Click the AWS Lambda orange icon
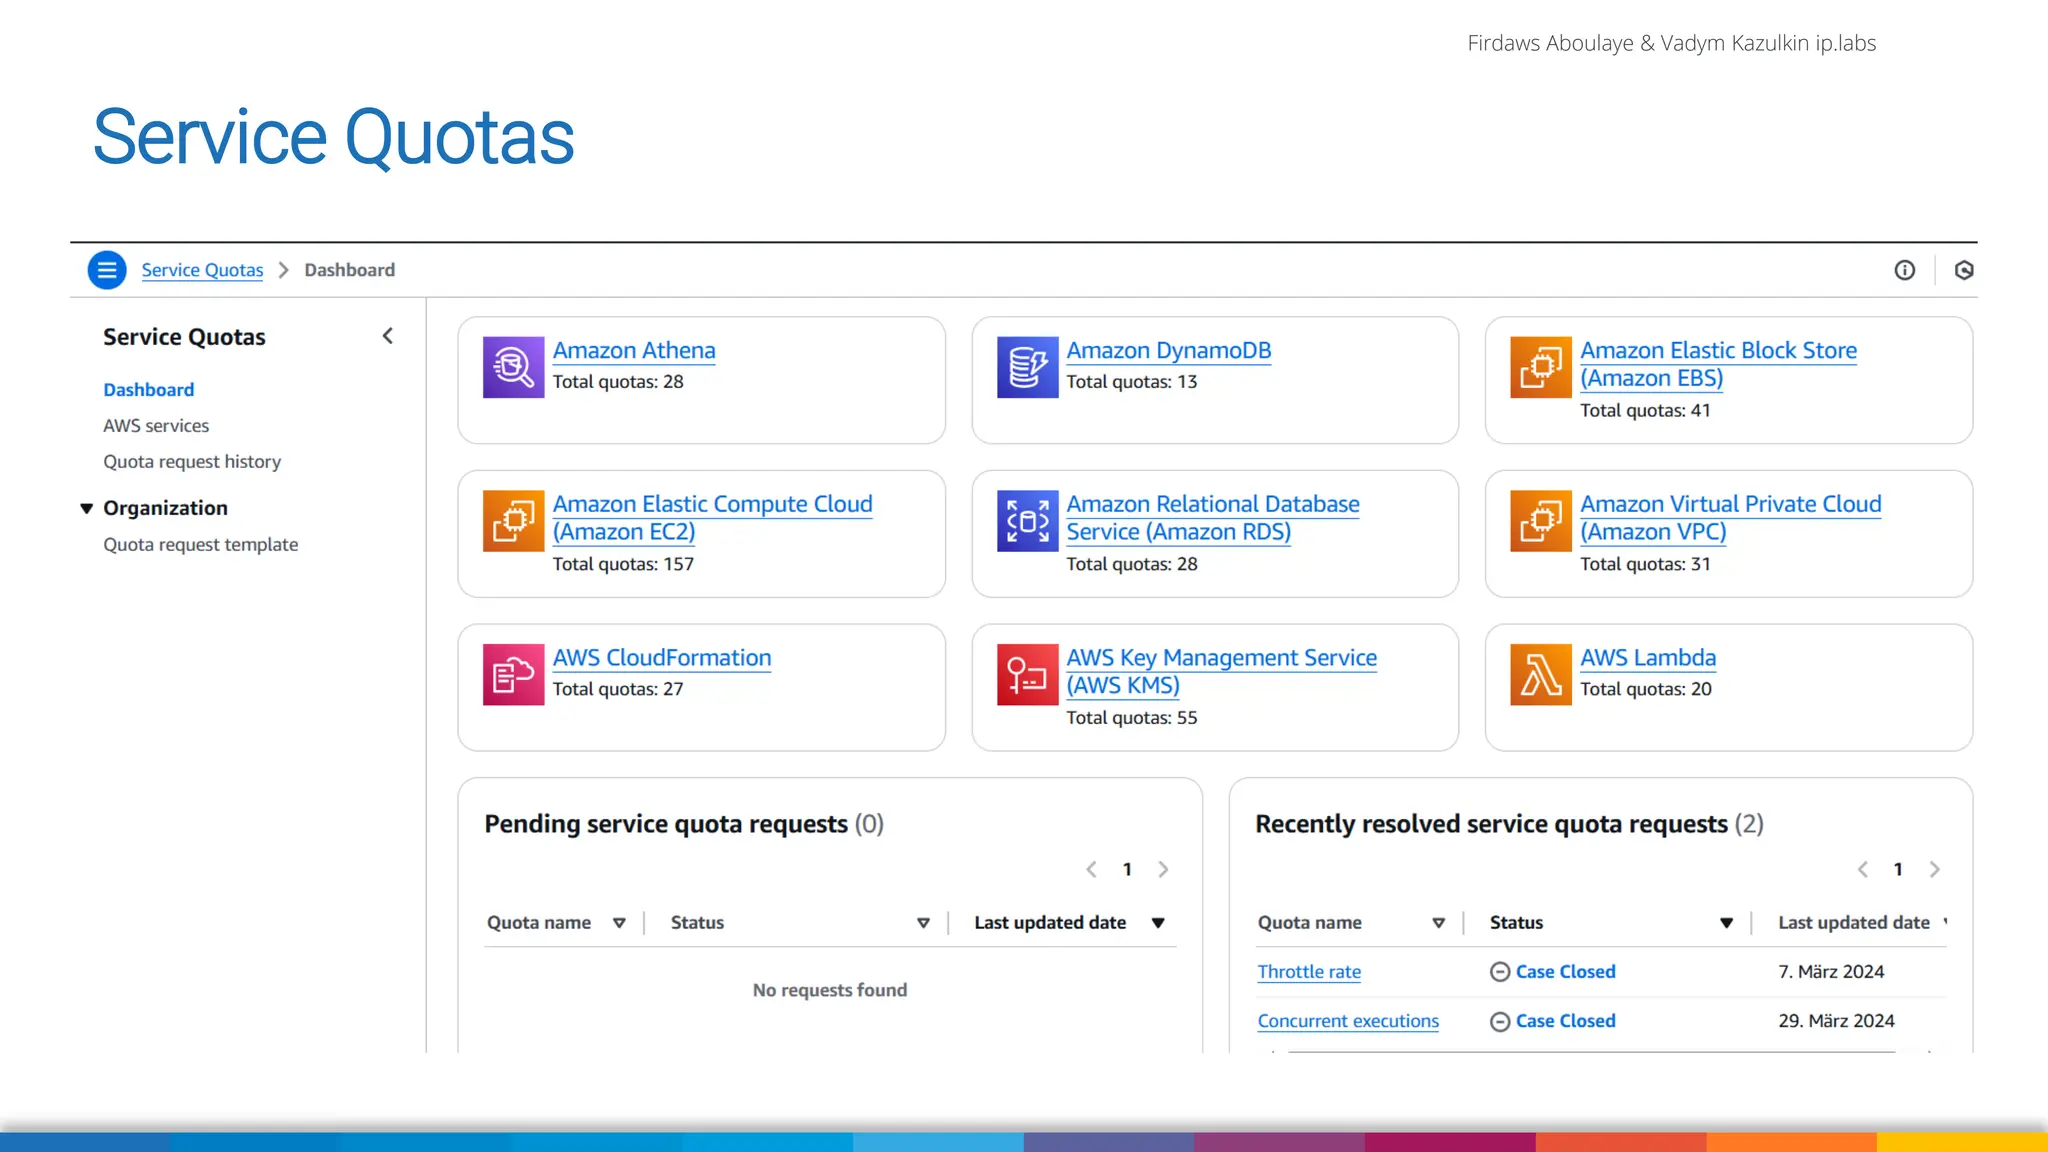This screenshot has height=1152, width=2048. (x=1540, y=675)
